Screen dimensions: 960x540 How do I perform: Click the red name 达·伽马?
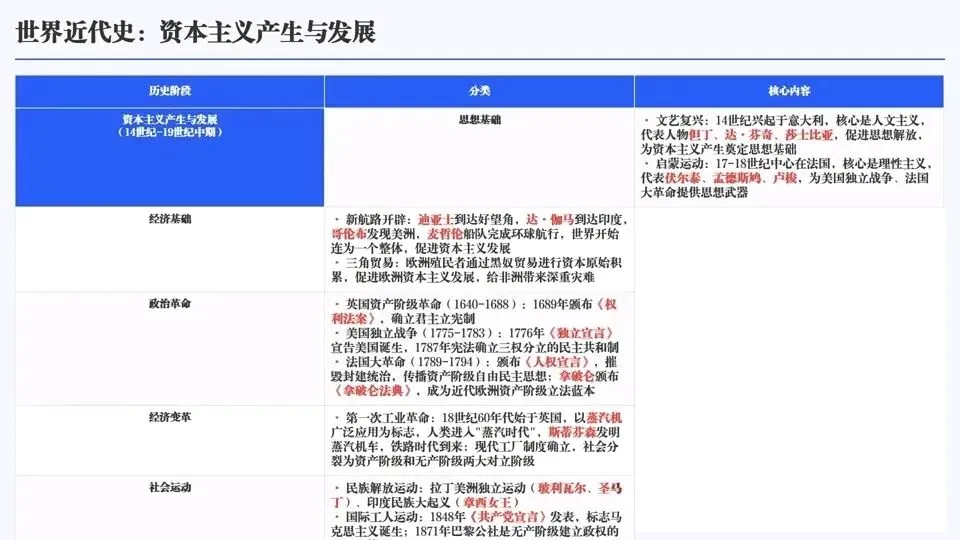(550, 219)
